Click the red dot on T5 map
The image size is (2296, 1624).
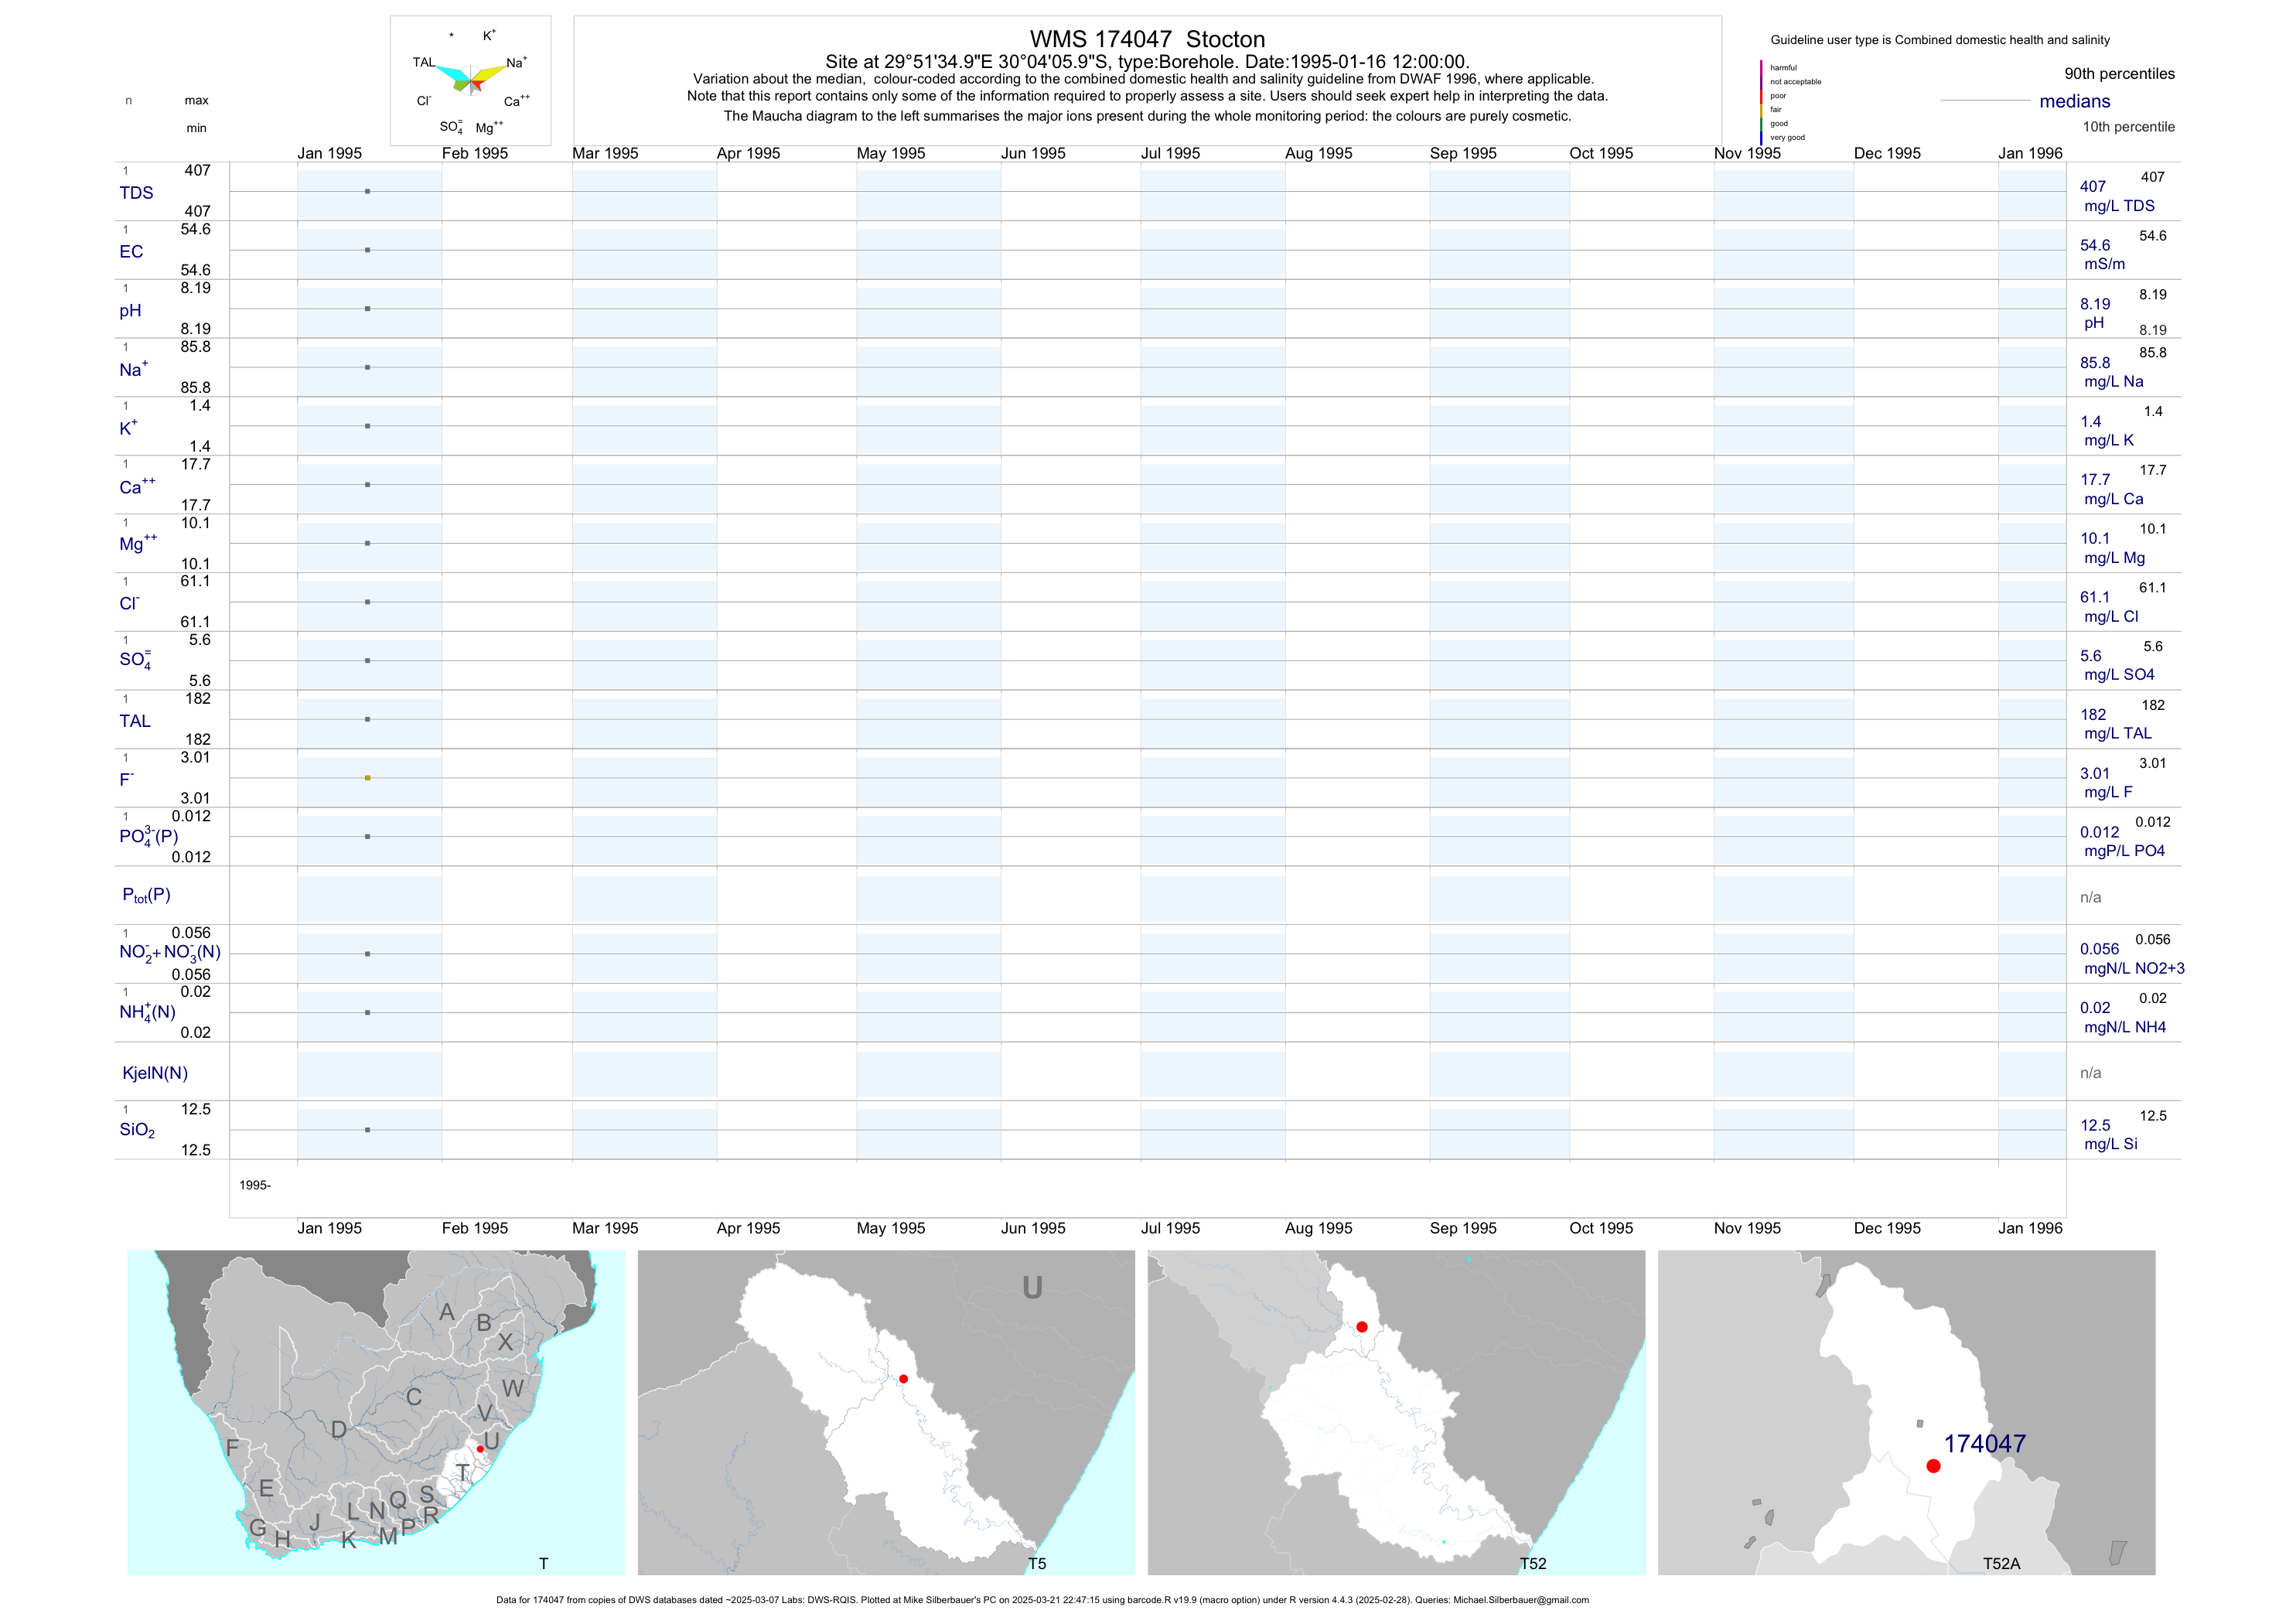(x=903, y=1379)
